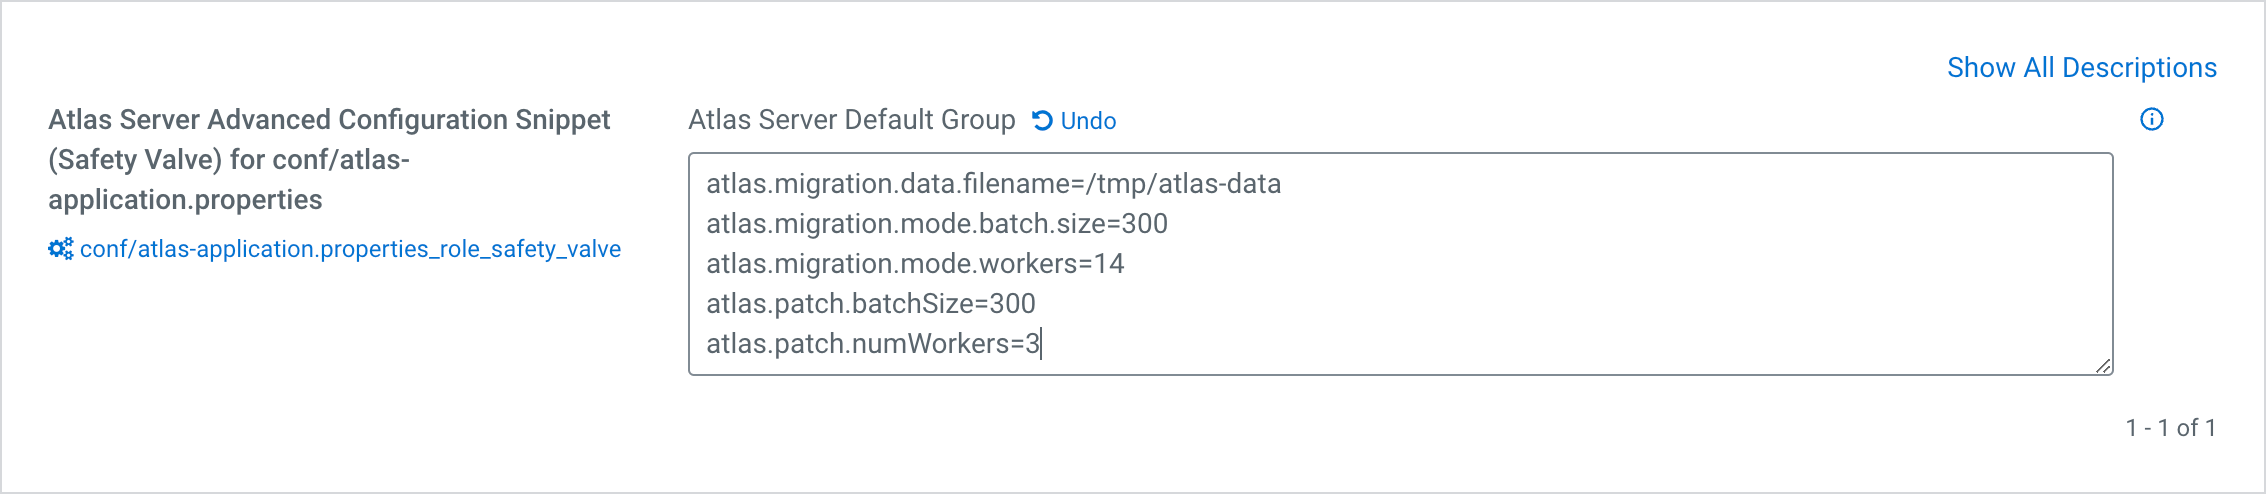Click the atlas.patch.batchSize=300 line
This screenshot has height=494, width=2266.
tap(870, 304)
